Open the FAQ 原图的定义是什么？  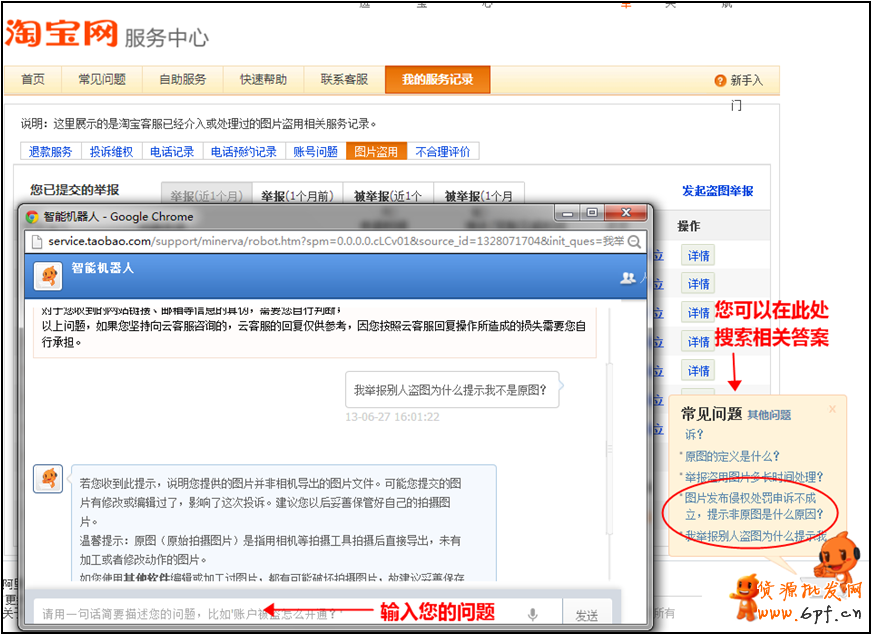[x=732, y=457]
